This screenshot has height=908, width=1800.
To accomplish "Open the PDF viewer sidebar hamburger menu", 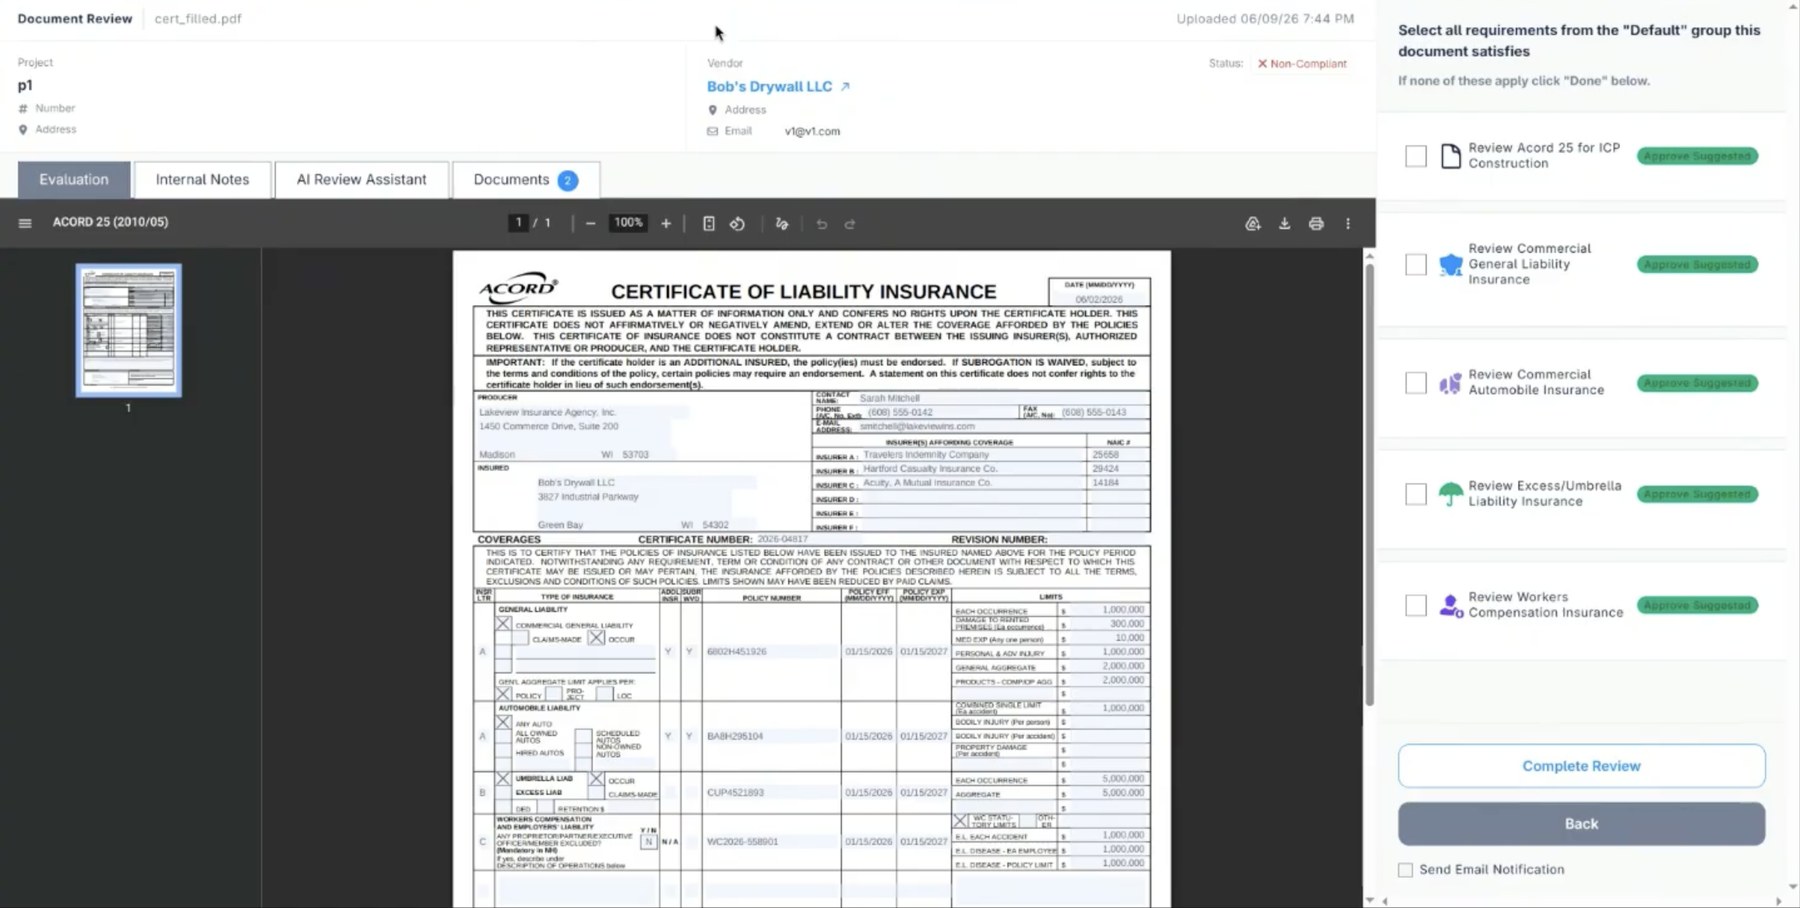I will [25, 223].
